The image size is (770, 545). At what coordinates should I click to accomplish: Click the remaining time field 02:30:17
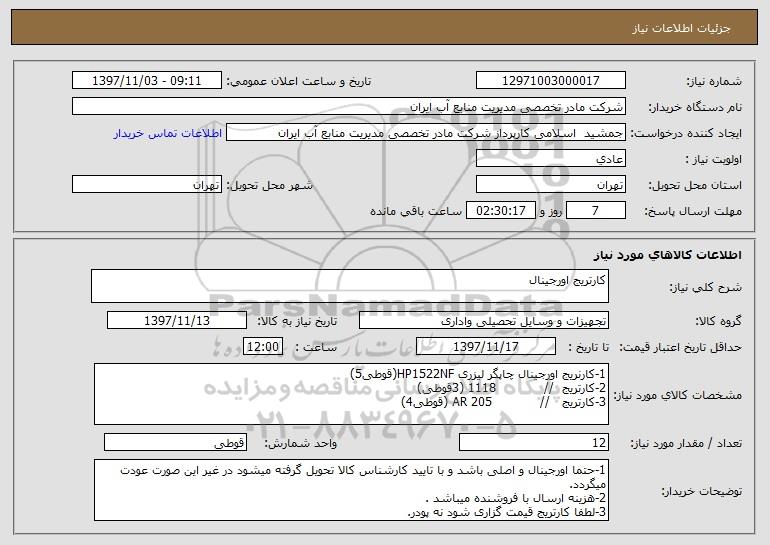tap(500, 211)
